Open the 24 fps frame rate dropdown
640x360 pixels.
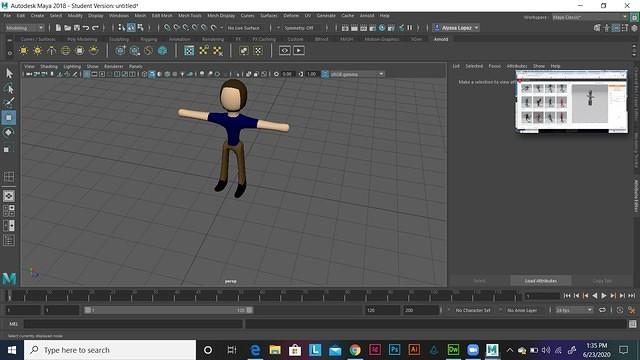pyautogui.click(x=574, y=310)
